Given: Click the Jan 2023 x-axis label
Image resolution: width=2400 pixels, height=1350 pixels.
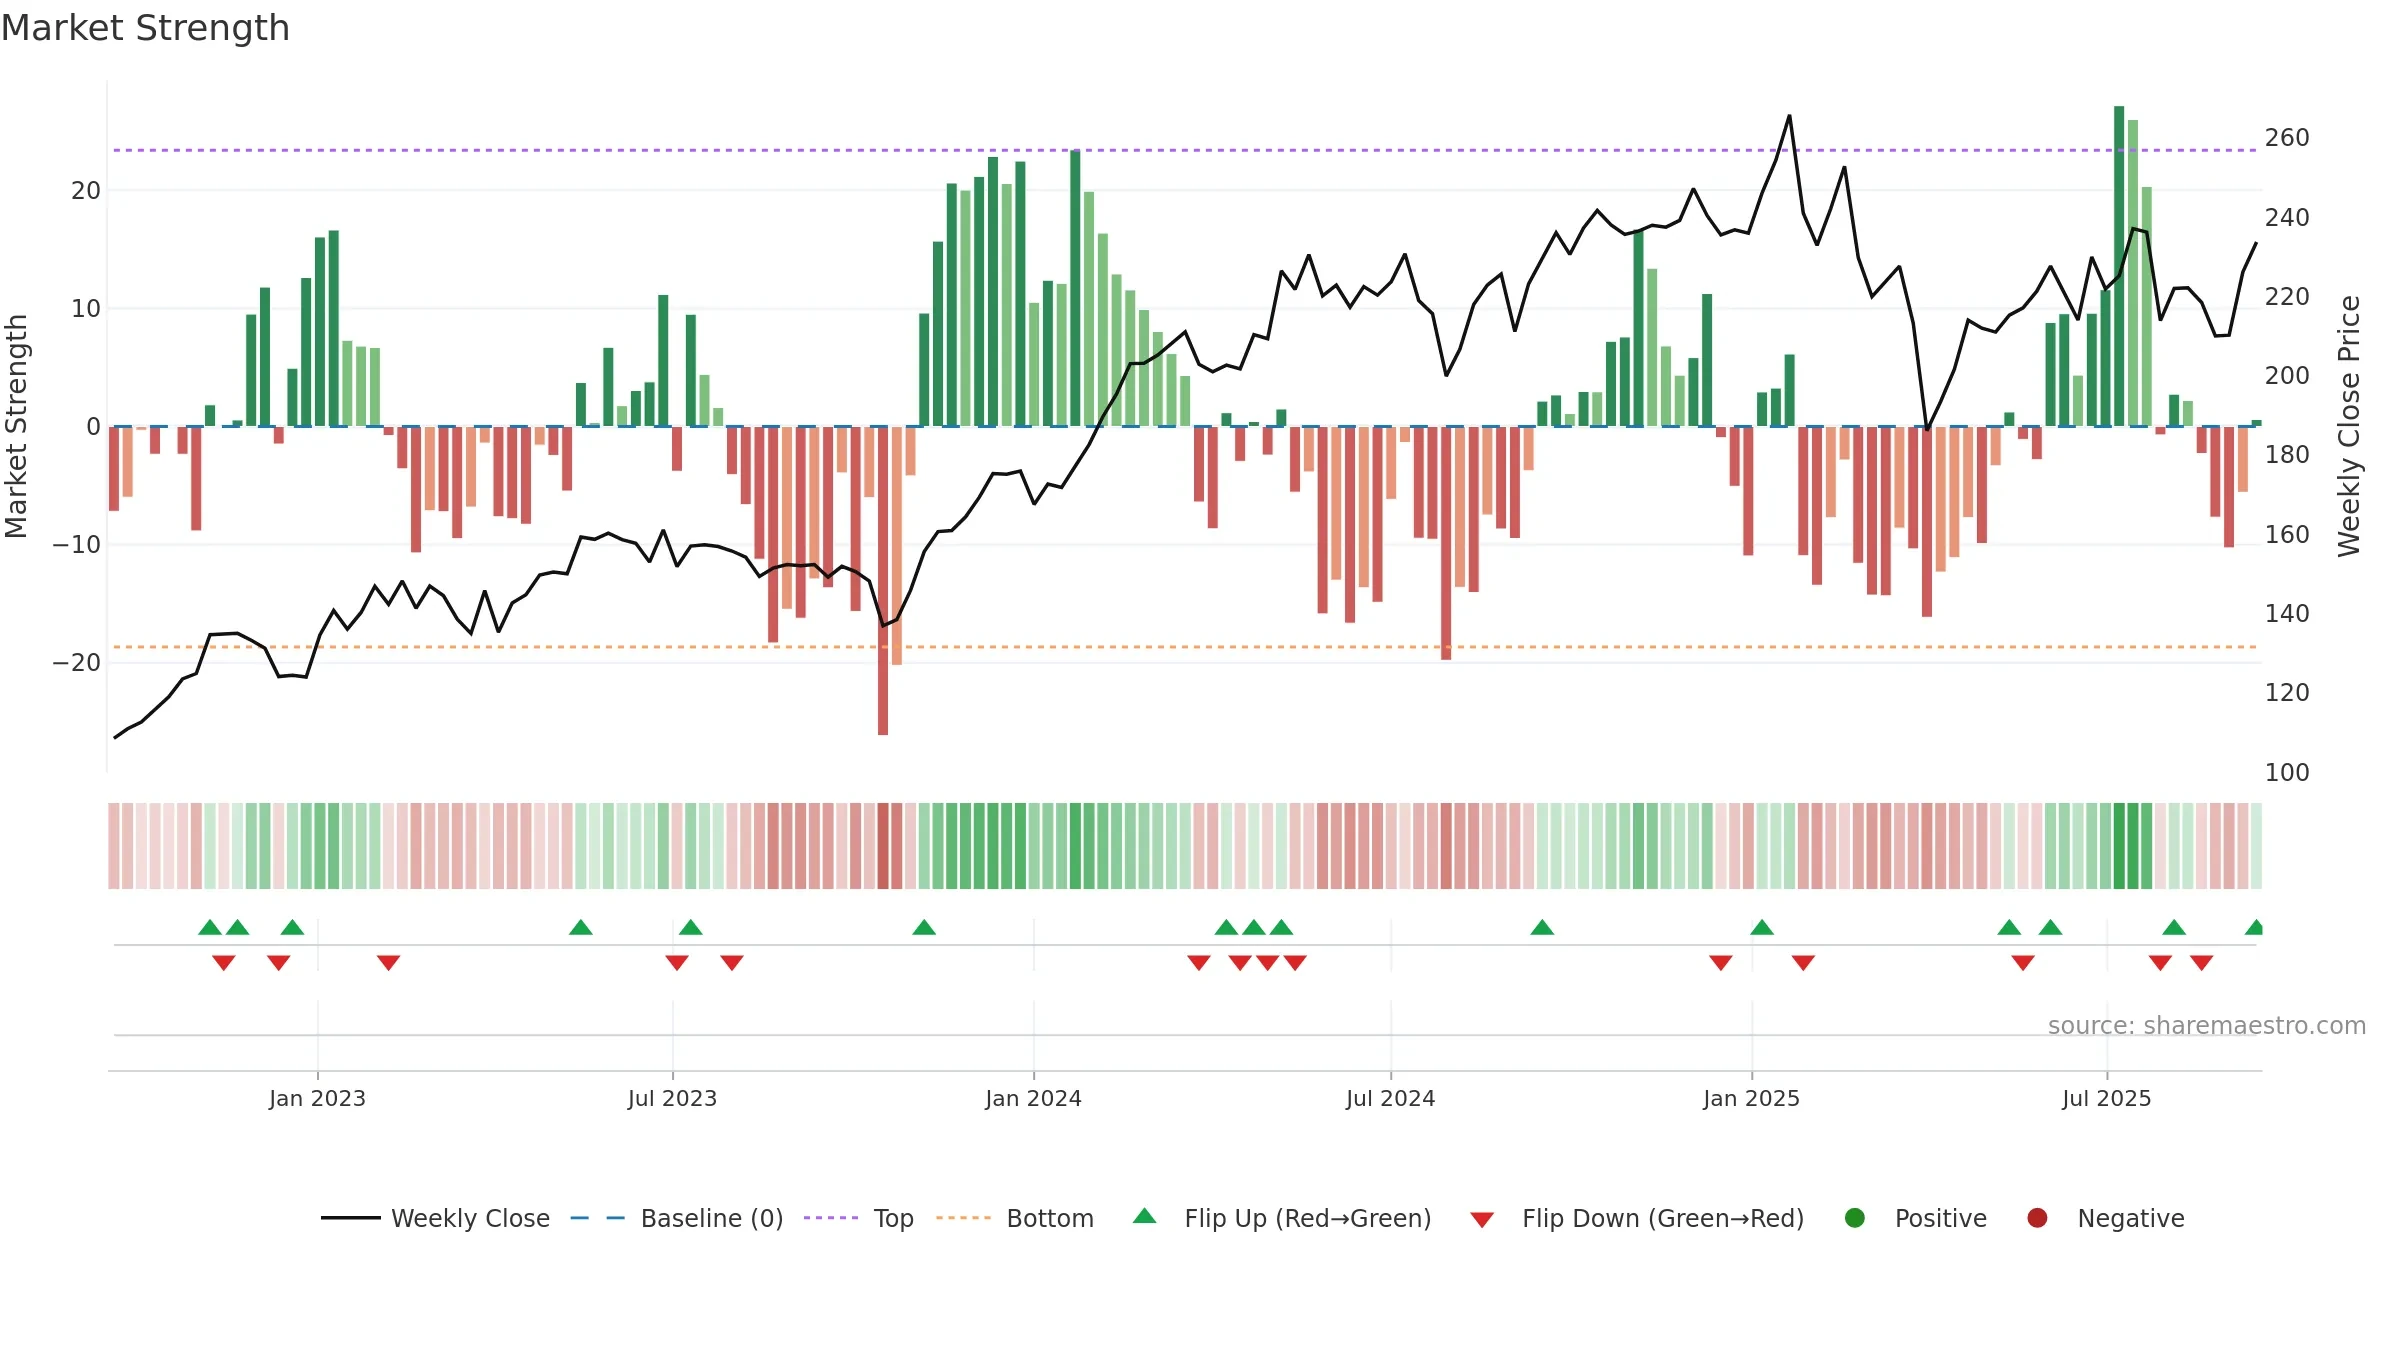Looking at the screenshot, I should (x=317, y=1098).
